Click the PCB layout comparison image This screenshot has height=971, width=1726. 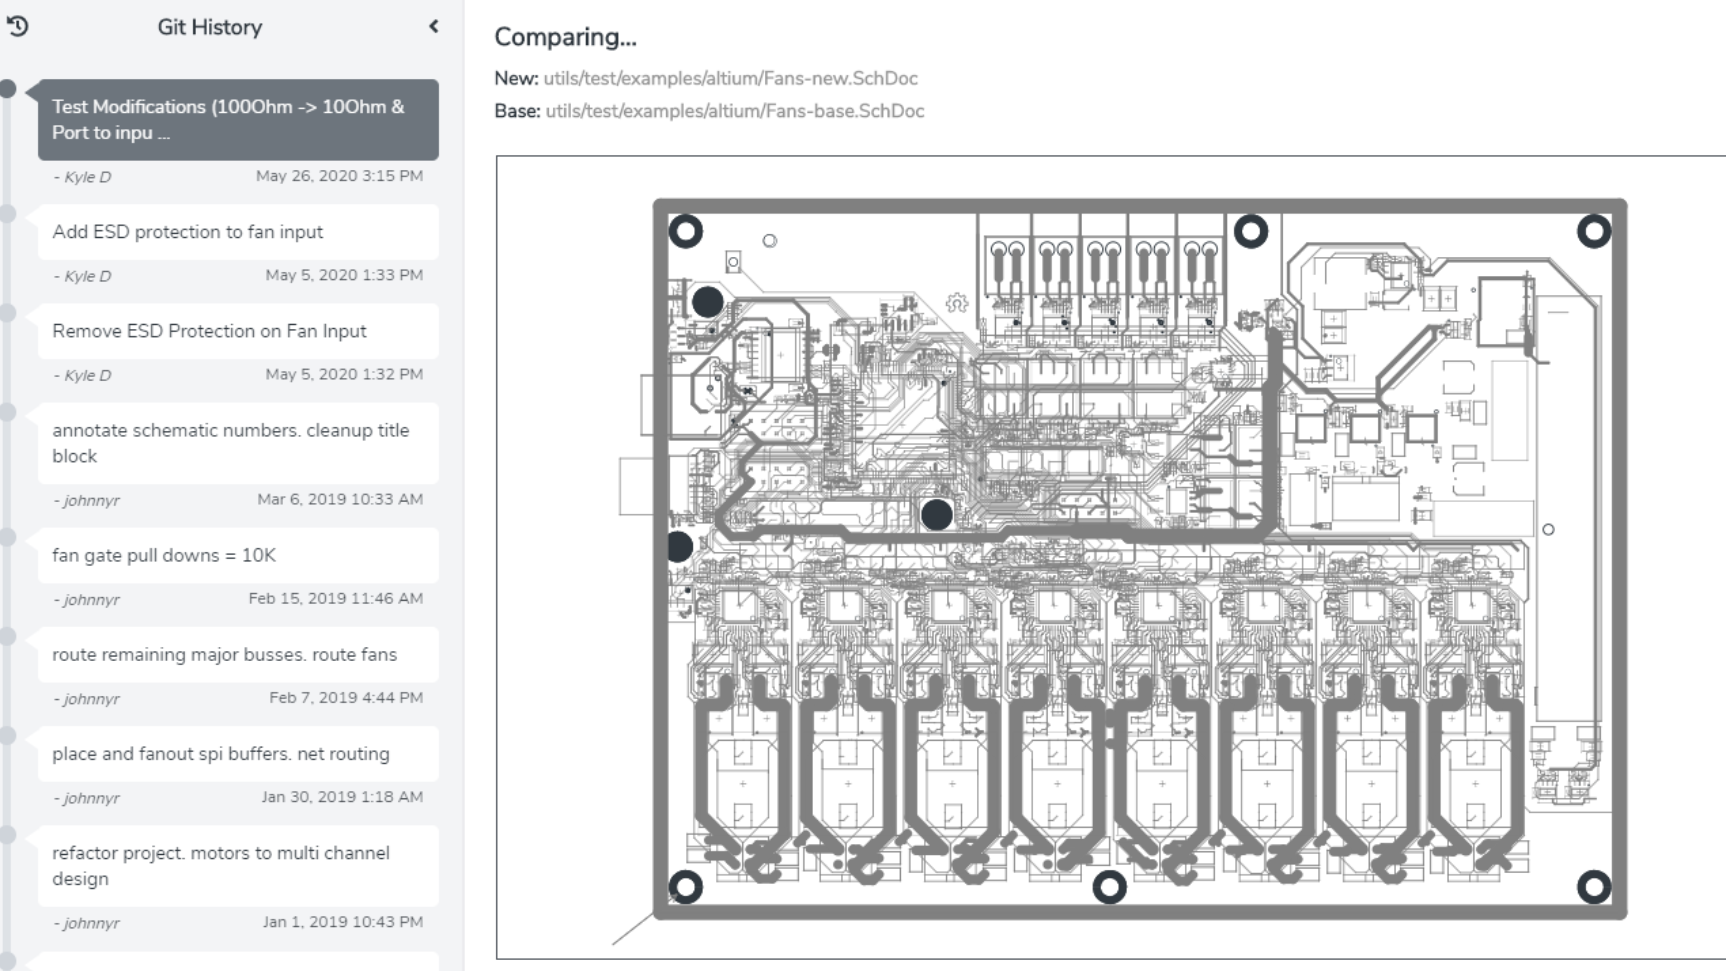coord(1110,557)
